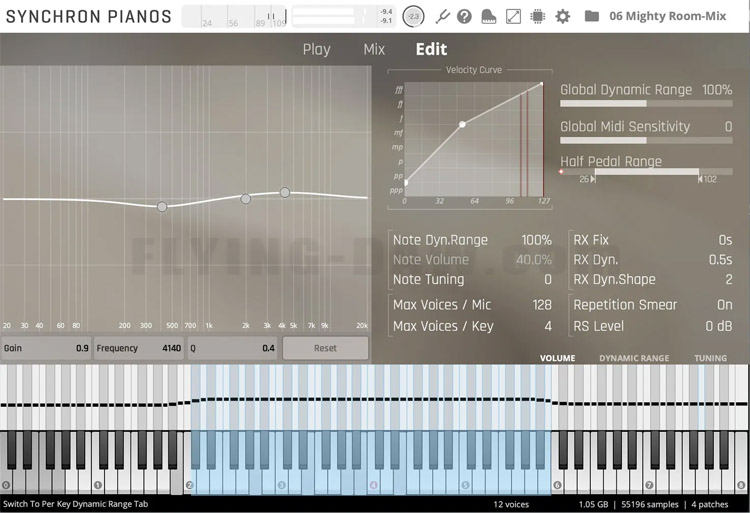Open the help question mark icon
Viewport: 750px width, 513px height.
pos(464,17)
